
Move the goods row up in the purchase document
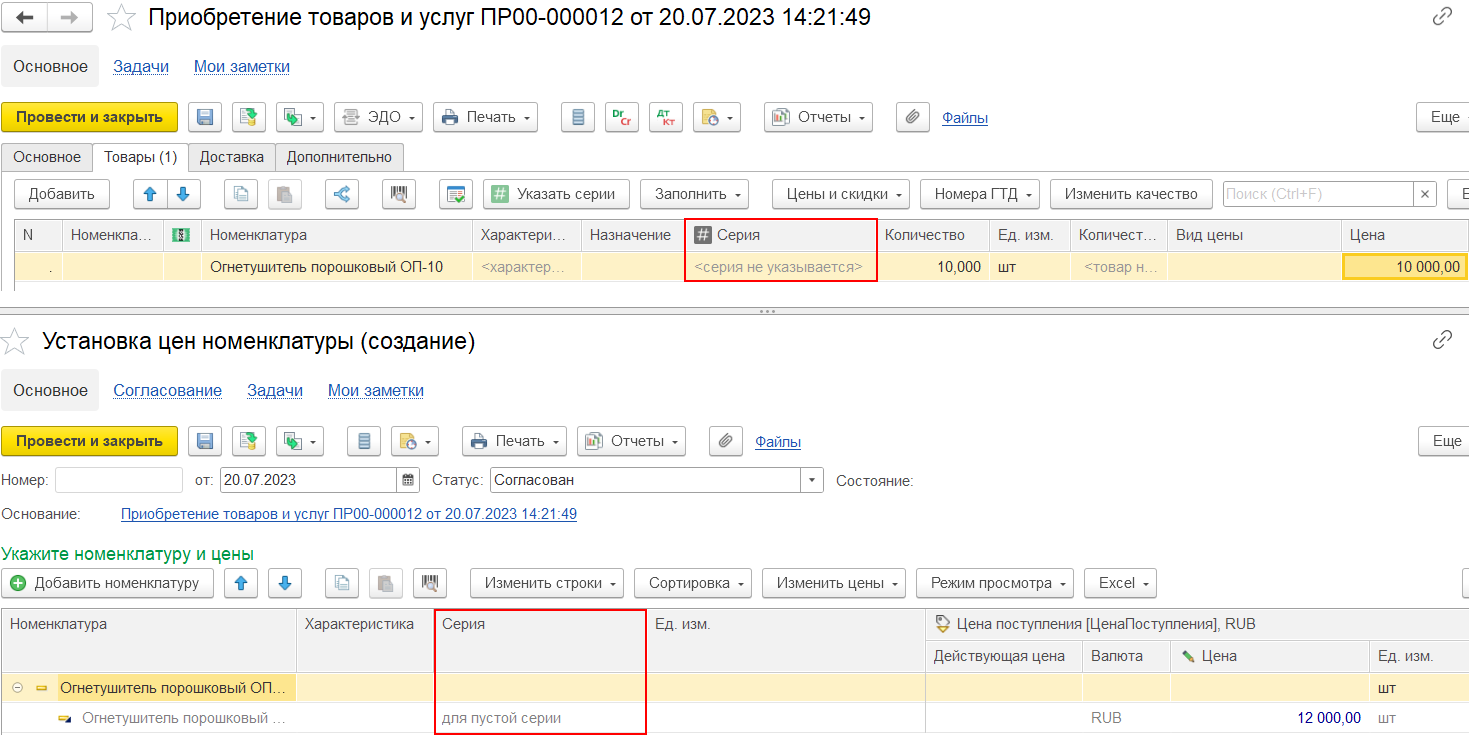[150, 194]
